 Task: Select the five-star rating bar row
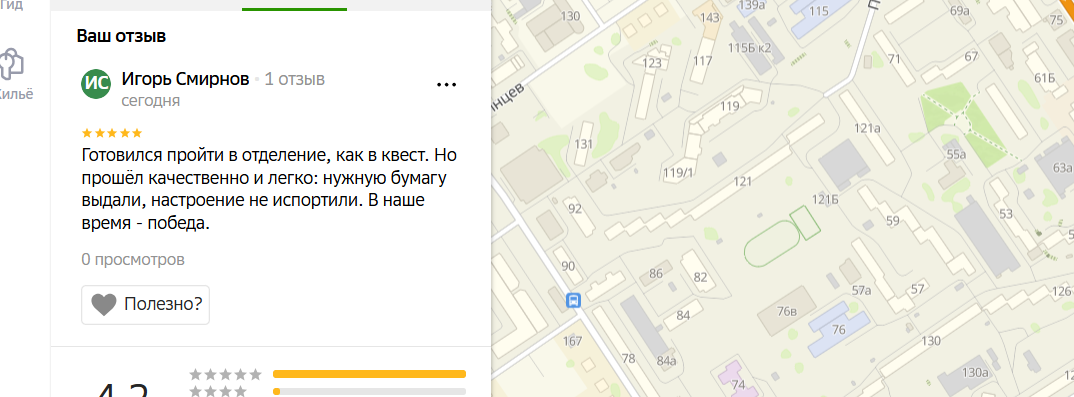328,374
